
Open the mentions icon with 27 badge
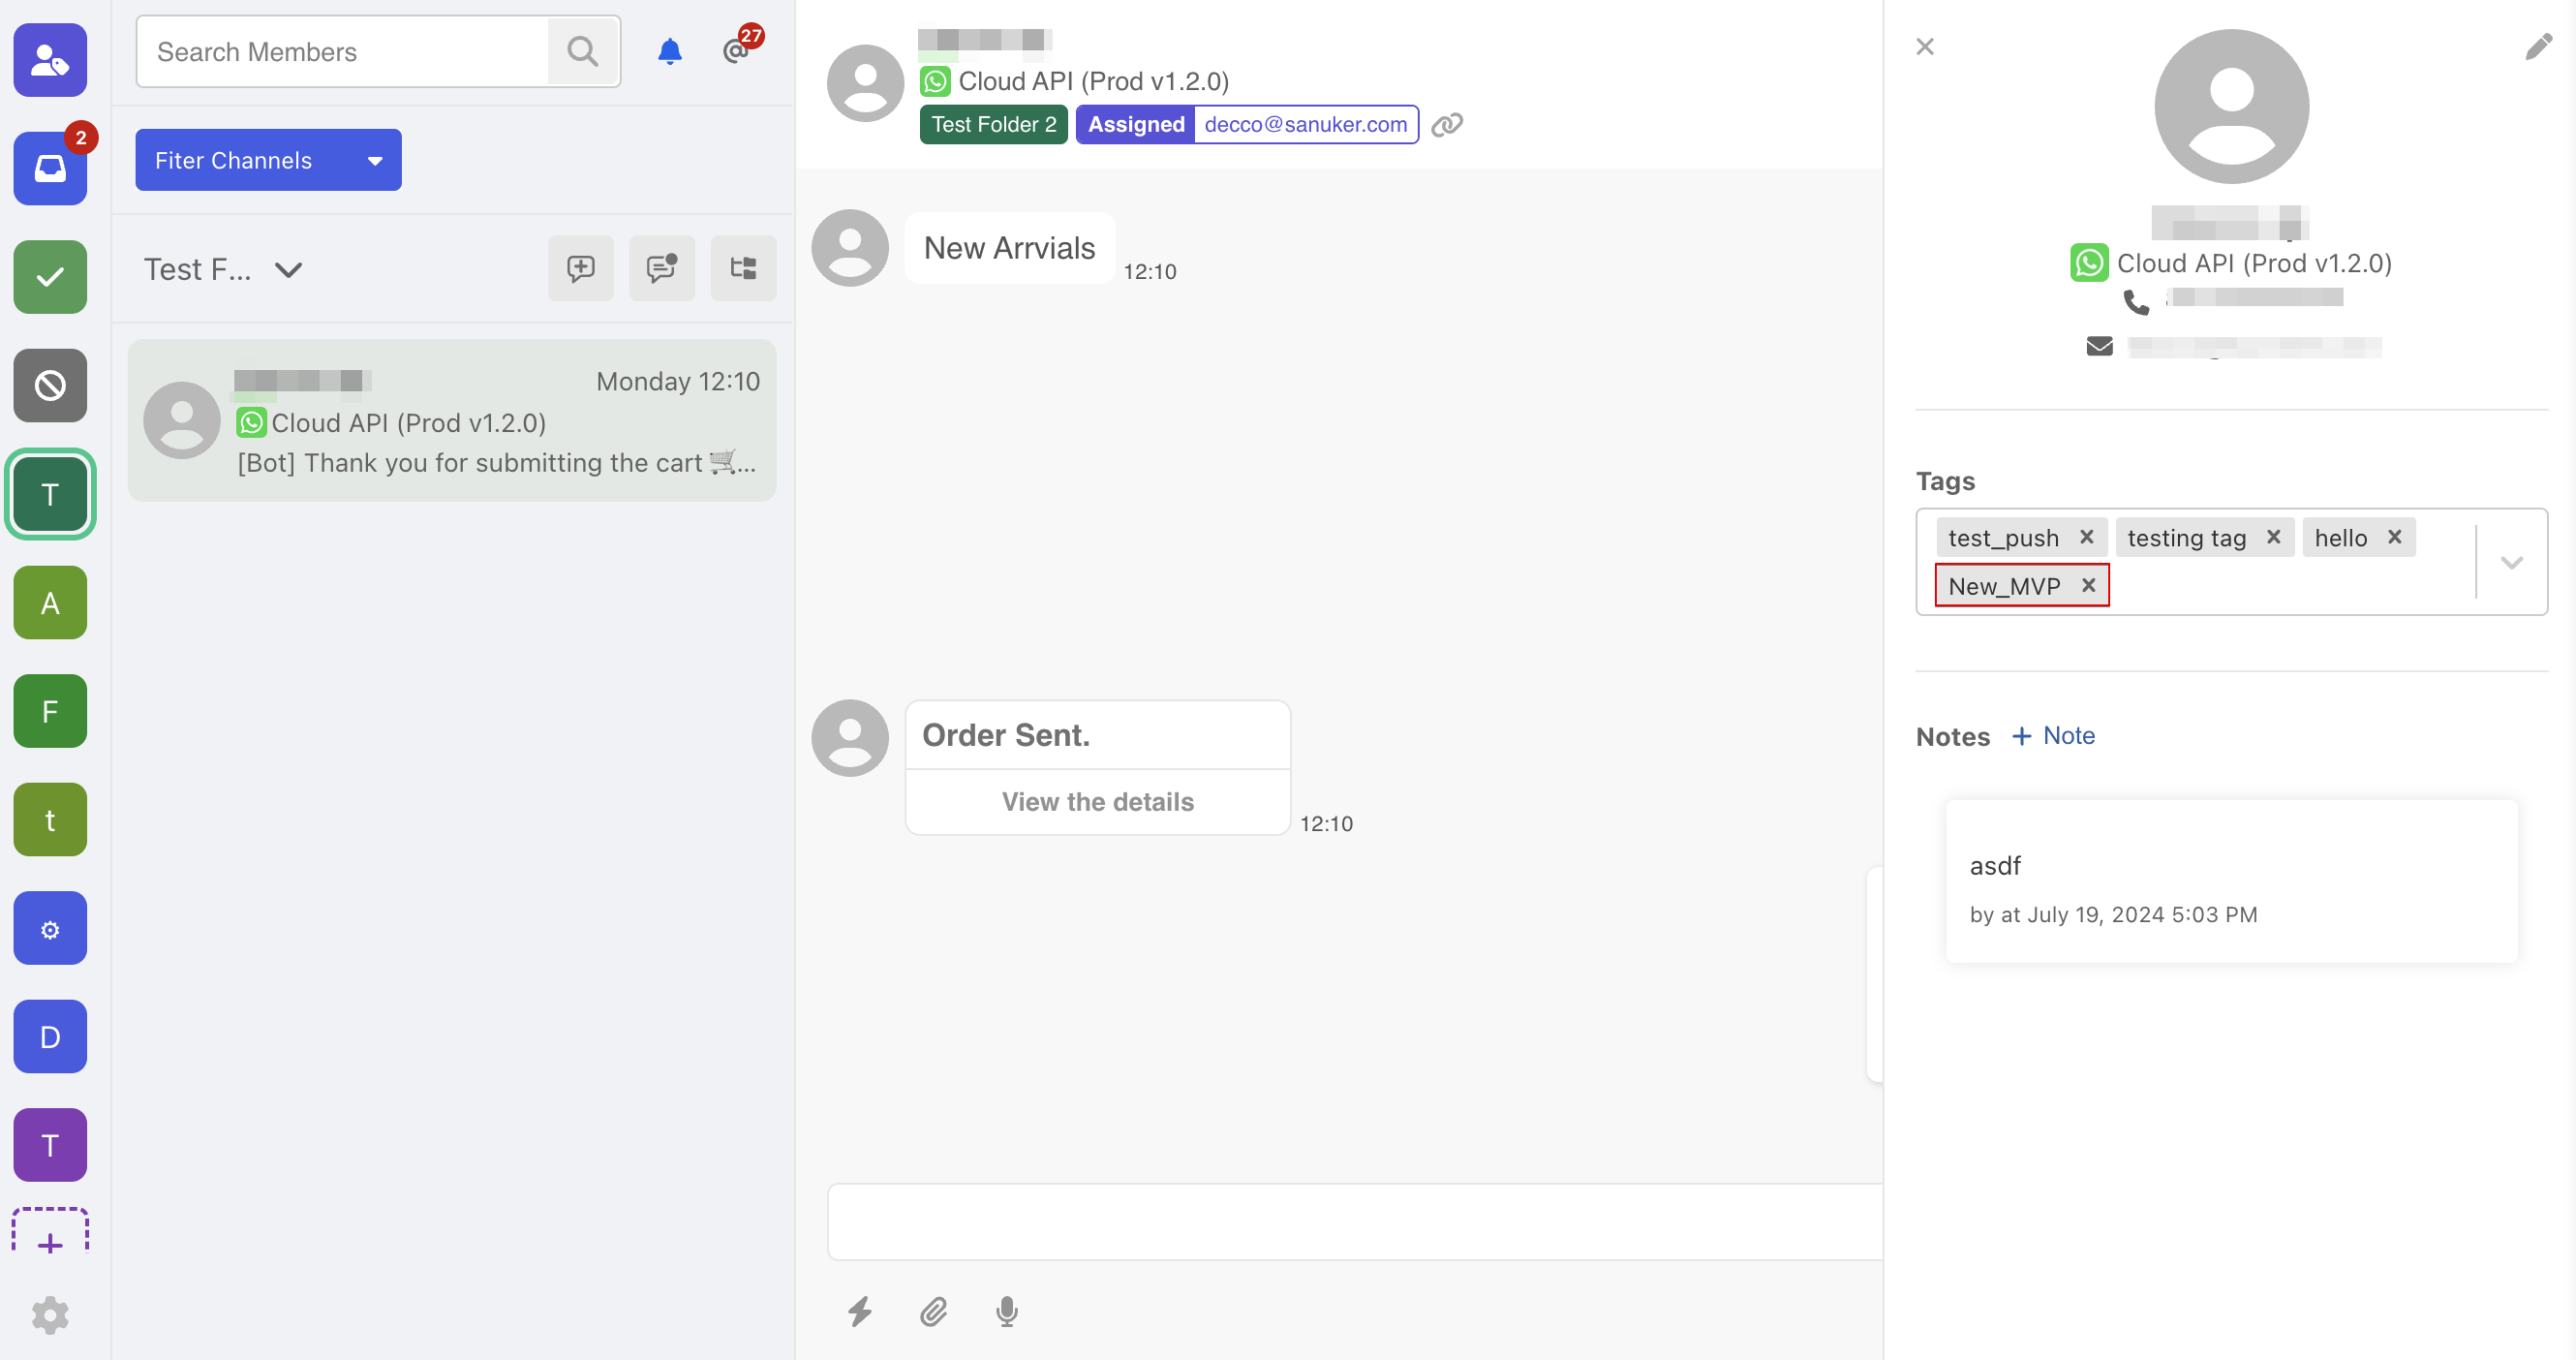(737, 51)
